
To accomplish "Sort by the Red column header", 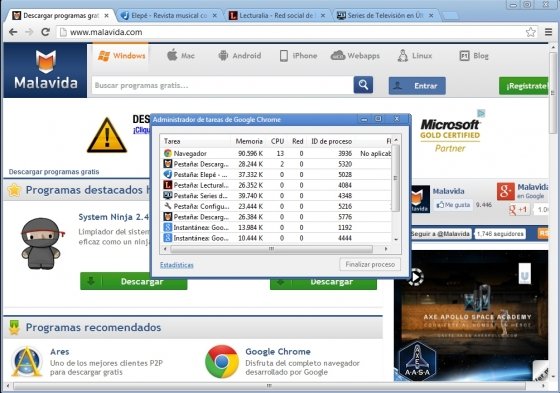I will 298,141.
